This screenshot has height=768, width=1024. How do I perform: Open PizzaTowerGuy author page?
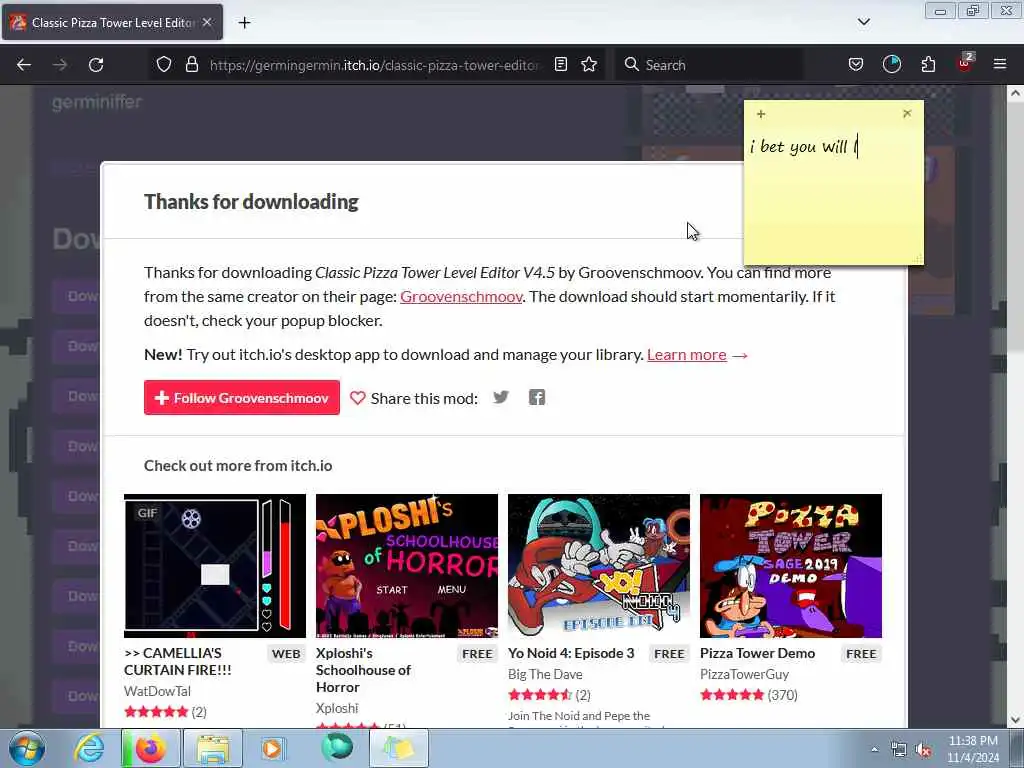(744, 674)
